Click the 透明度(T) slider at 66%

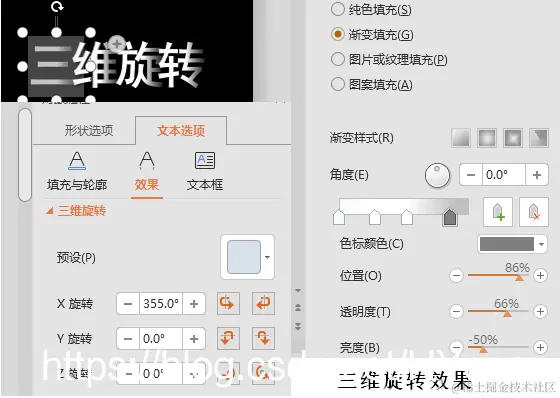pyautogui.click(x=507, y=313)
